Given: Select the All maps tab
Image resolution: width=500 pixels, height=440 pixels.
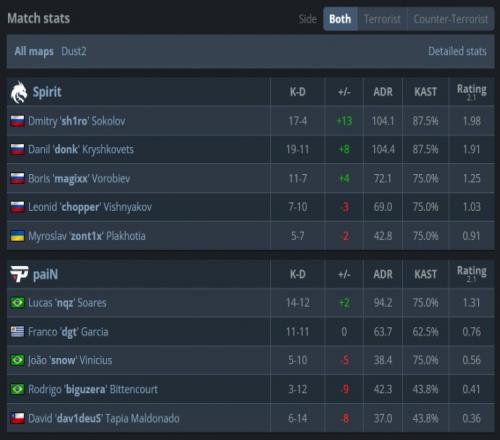Looking at the screenshot, I should (x=34, y=51).
